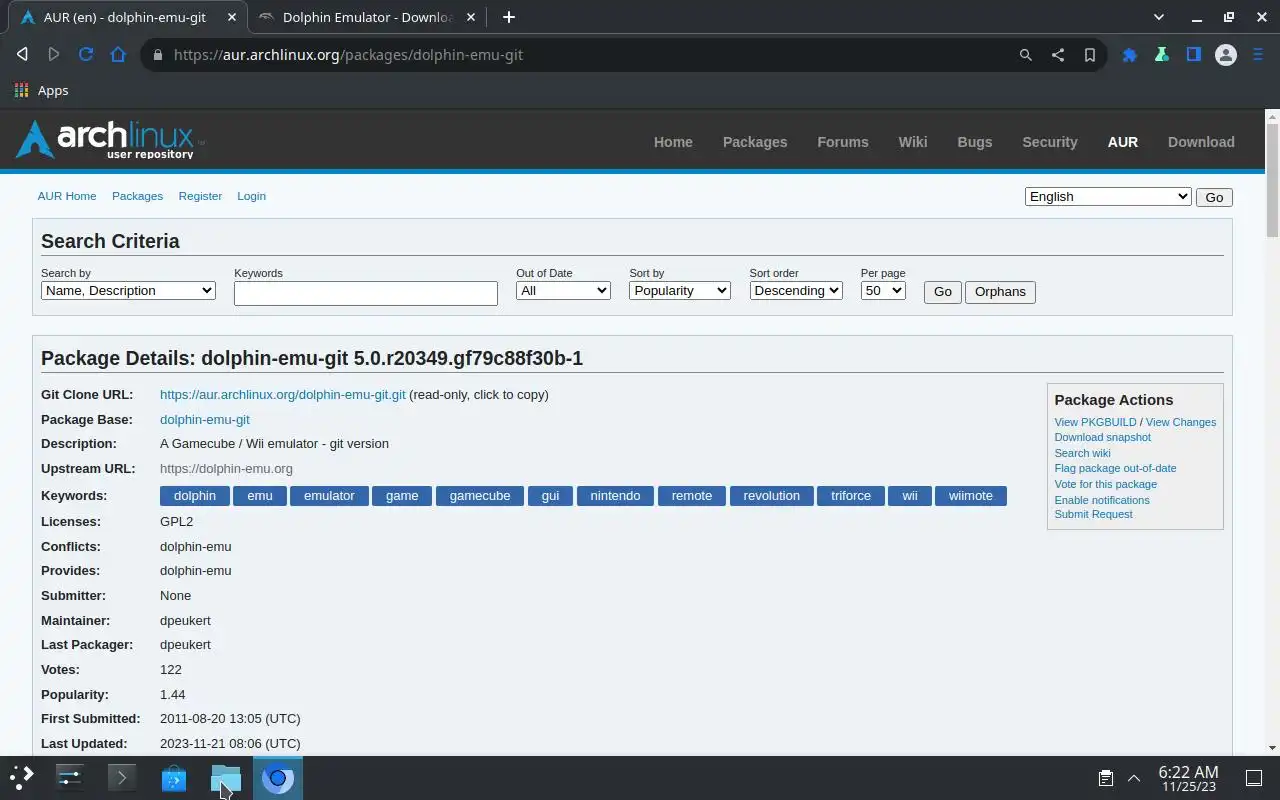The height and width of the screenshot is (800, 1280).
Task: Click the green flask extension icon
Action: click(1161, 55)
